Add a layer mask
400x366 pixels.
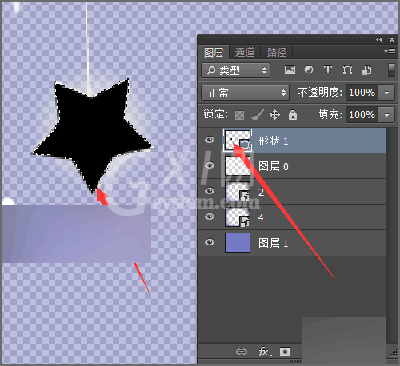point(285,352)
